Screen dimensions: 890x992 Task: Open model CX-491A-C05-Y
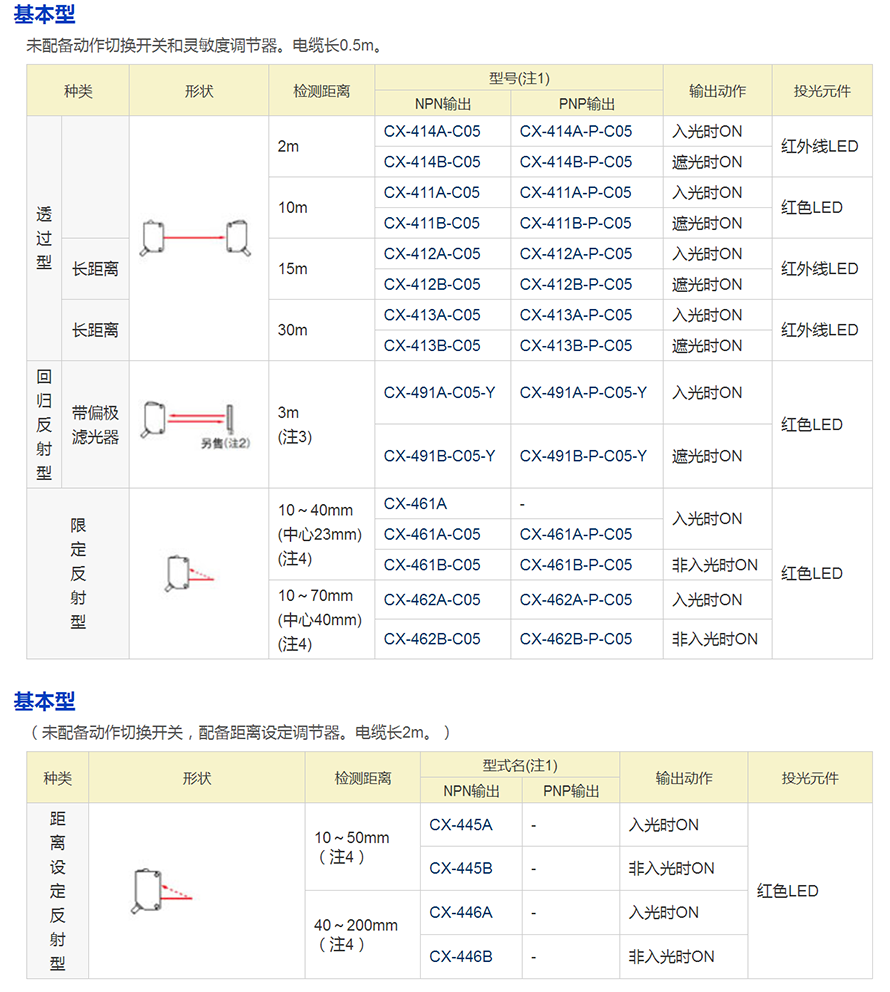click(439, 392)
